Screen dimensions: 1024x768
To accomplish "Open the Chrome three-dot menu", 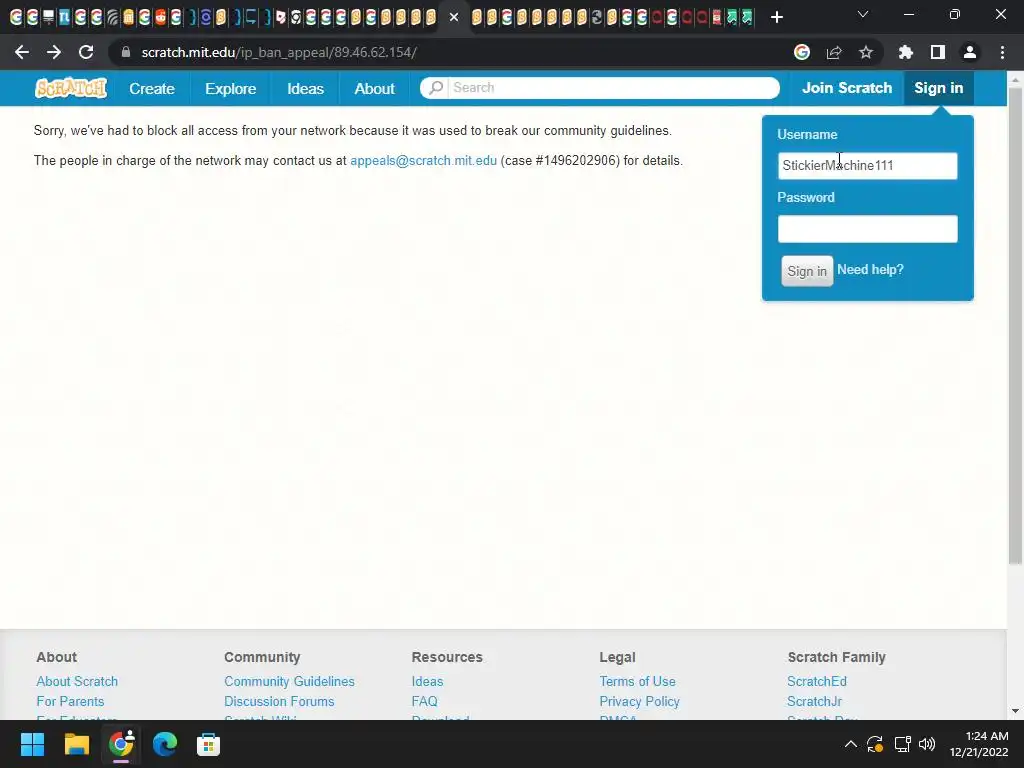I will (x=1002, y=52).
